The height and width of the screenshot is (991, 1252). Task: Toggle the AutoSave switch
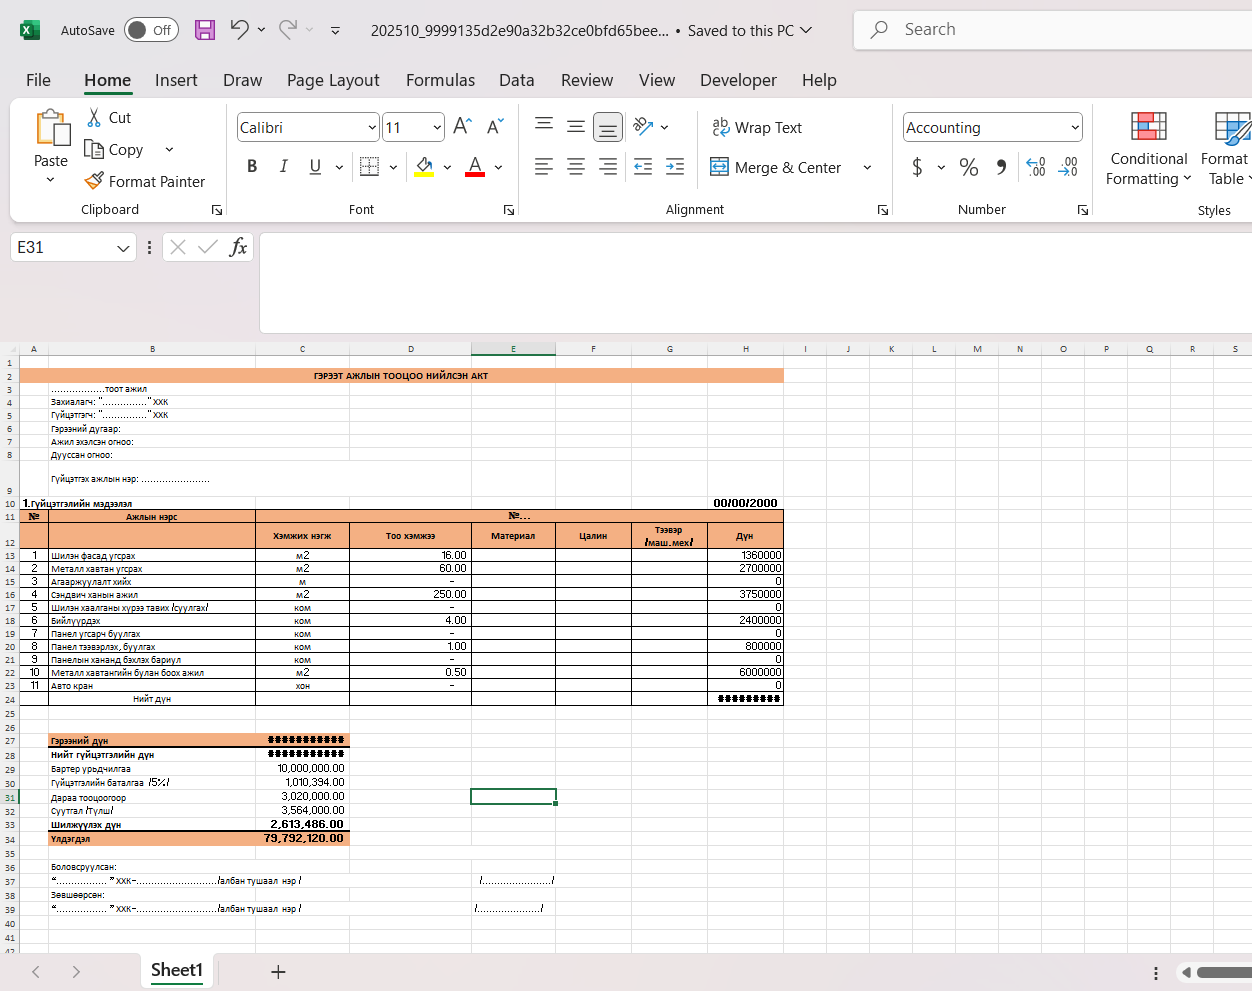point(151,30)
